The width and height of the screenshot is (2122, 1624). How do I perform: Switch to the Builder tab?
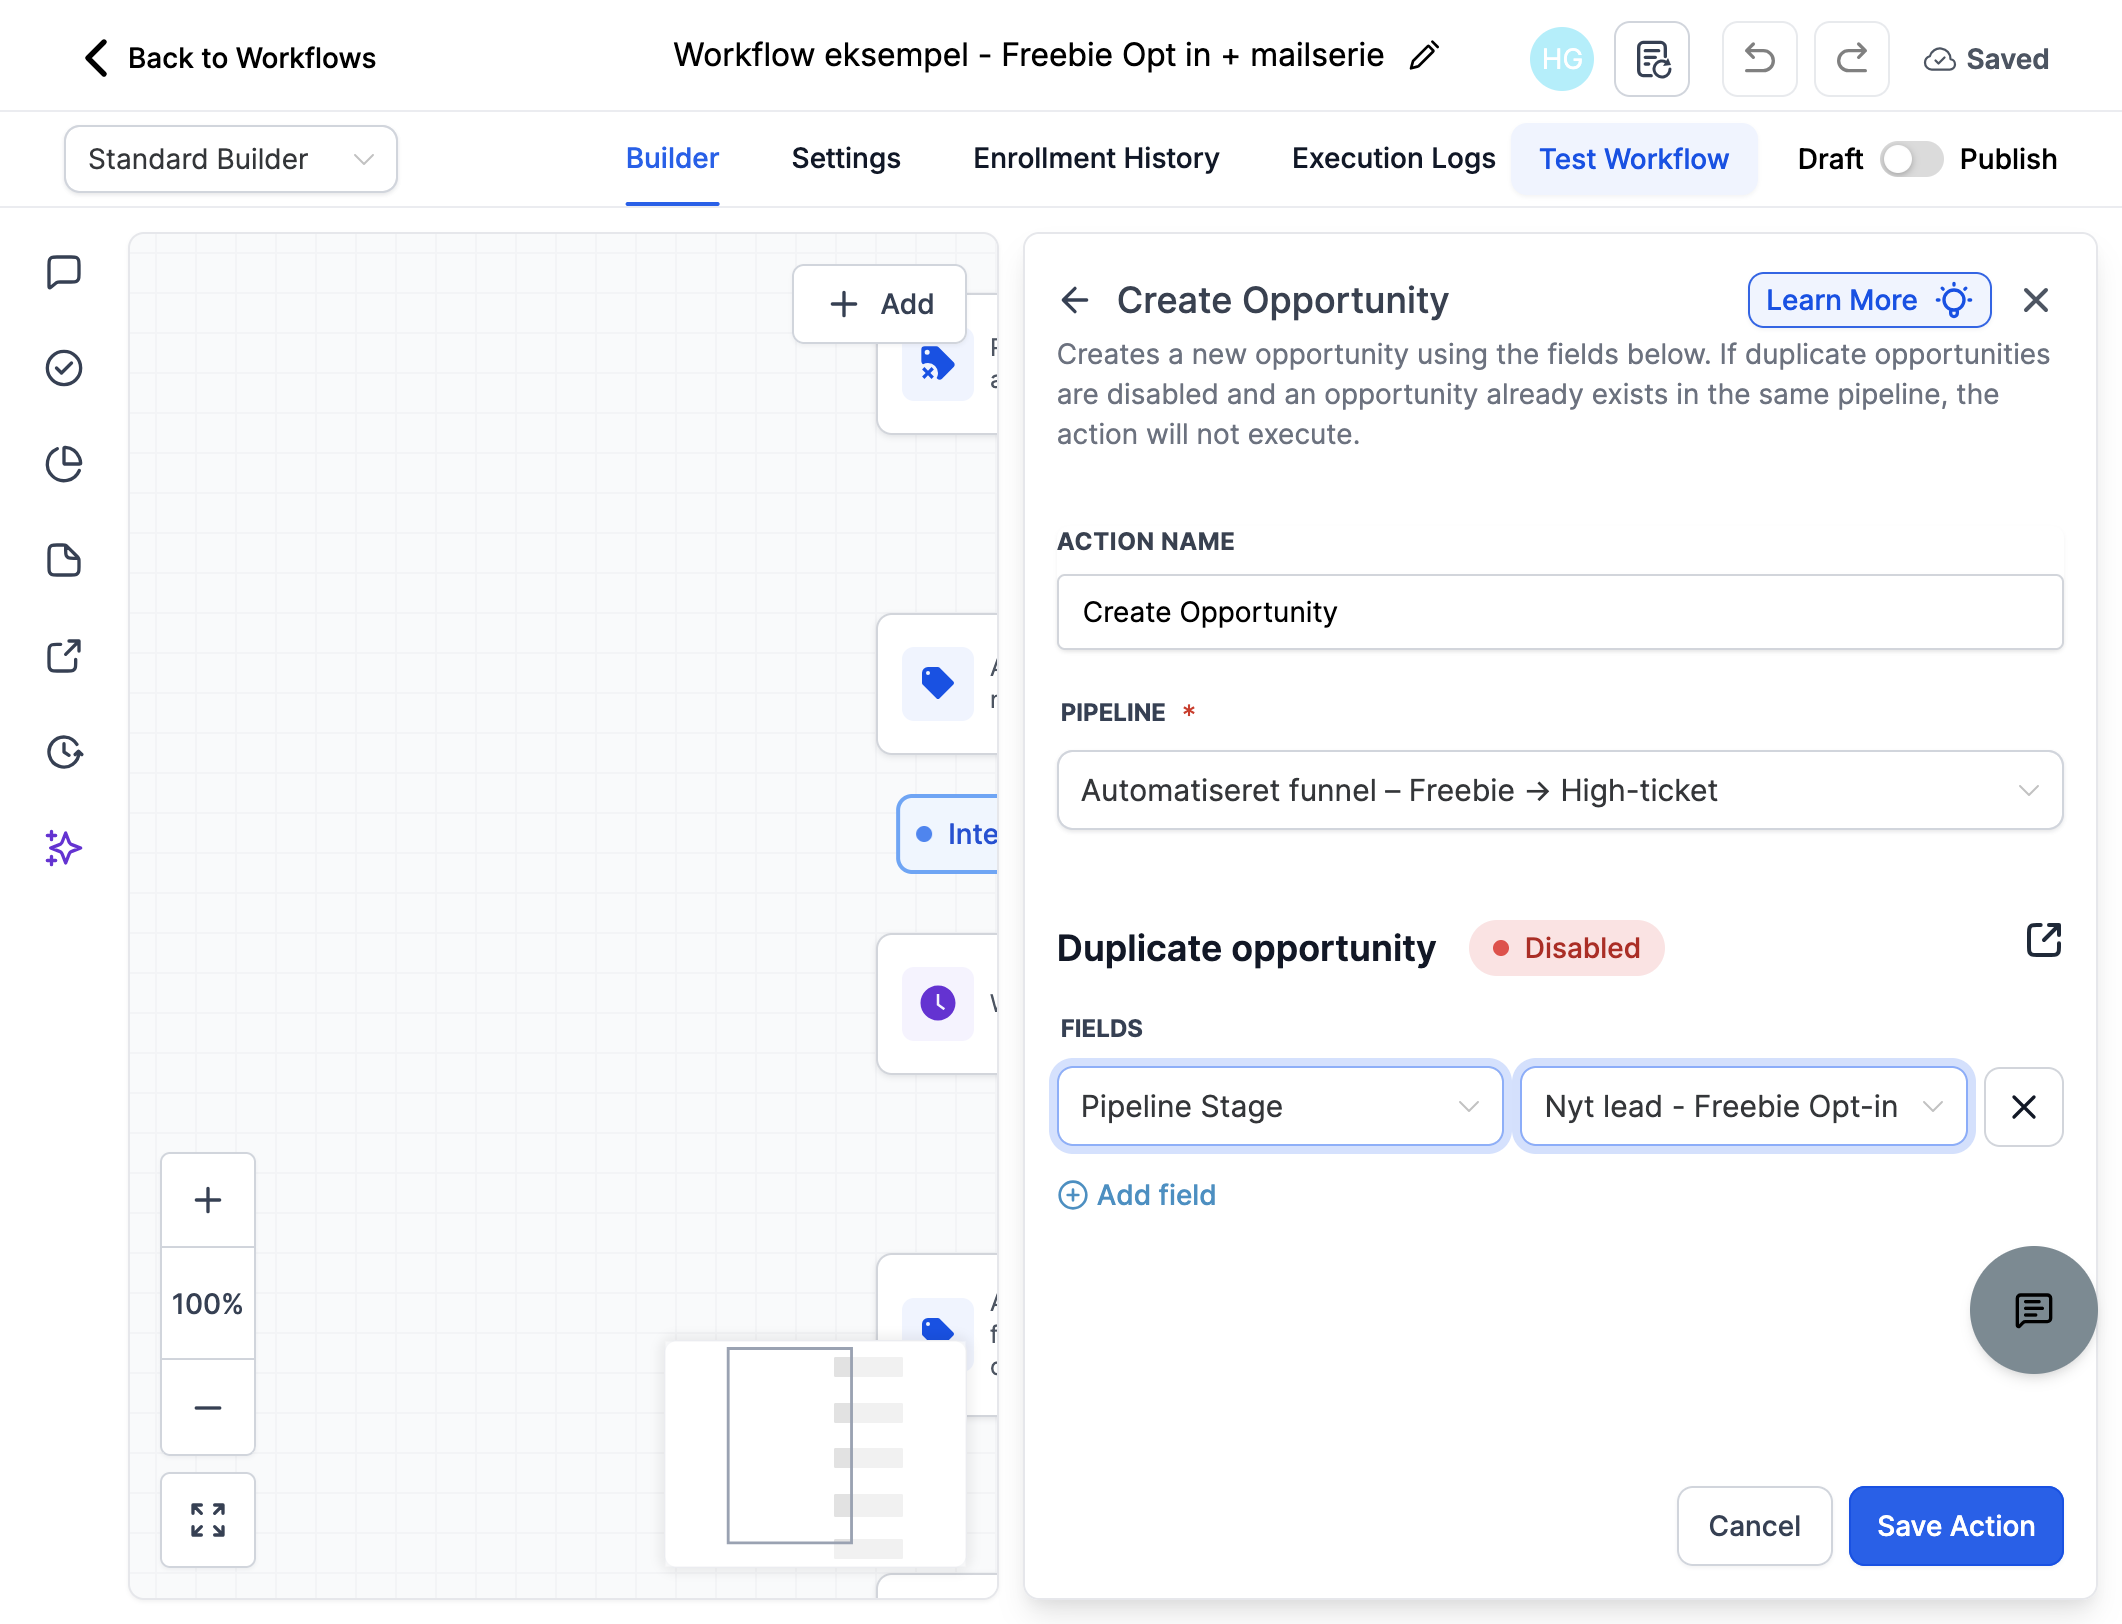coord(672,159)
